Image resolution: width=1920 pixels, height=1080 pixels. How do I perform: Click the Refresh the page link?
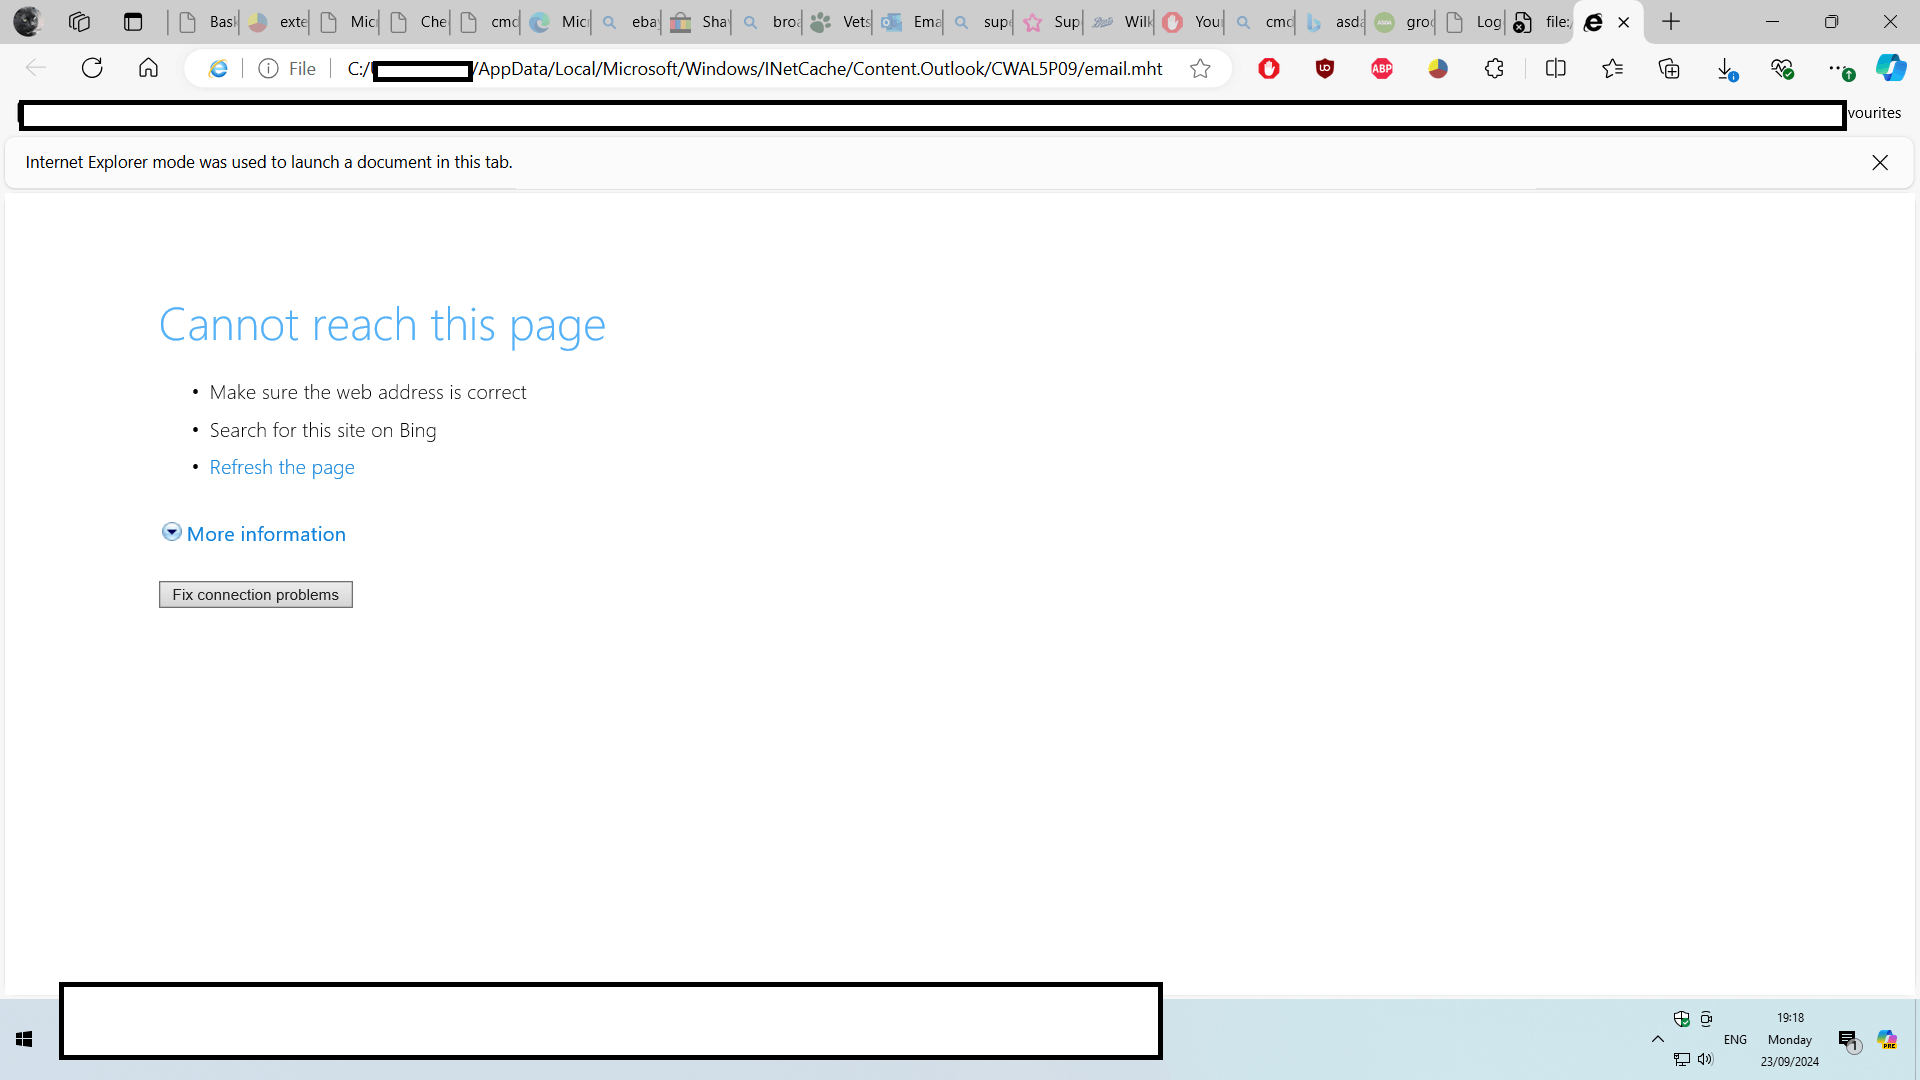click(x=282, y=468)
